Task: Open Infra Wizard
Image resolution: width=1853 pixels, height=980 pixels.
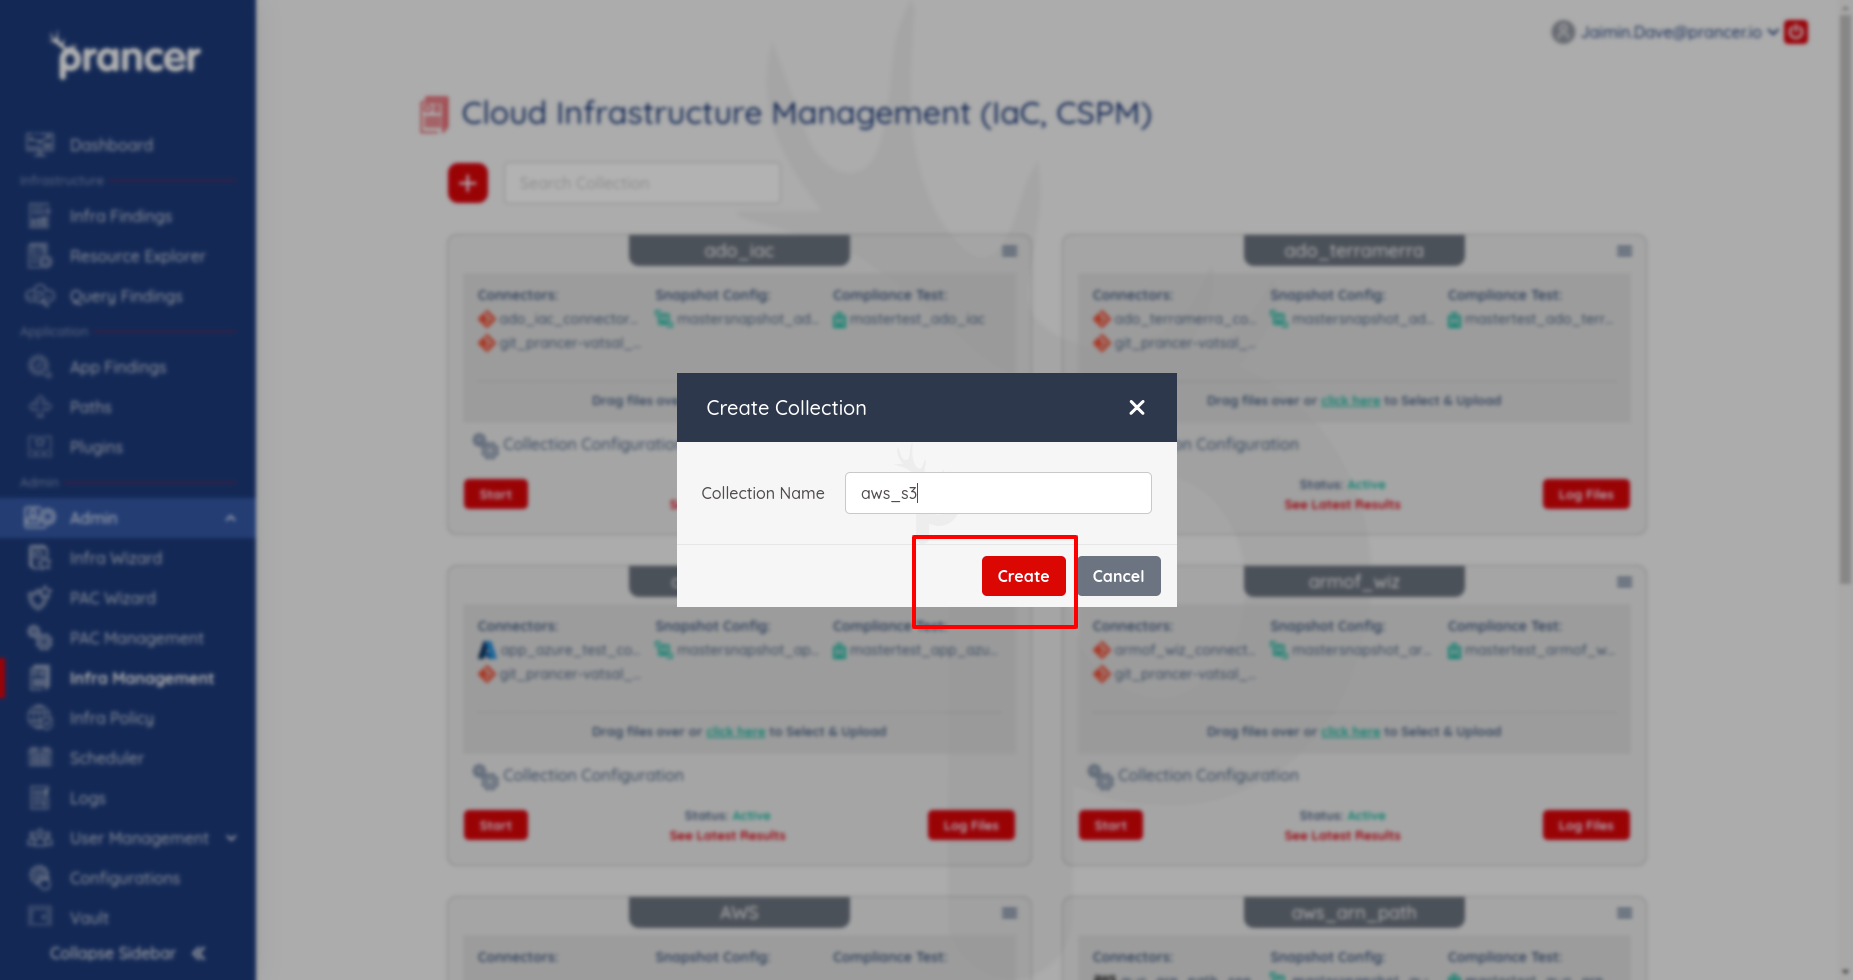Action: (x=116, y=558)
